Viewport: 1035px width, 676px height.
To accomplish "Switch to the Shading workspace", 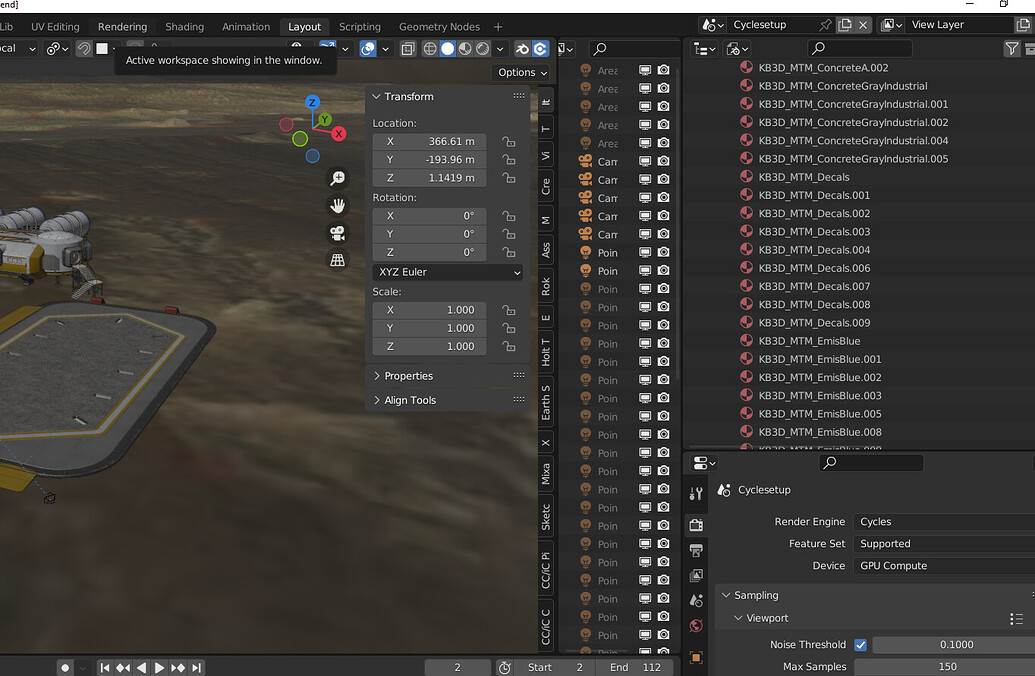I will 184,27.
